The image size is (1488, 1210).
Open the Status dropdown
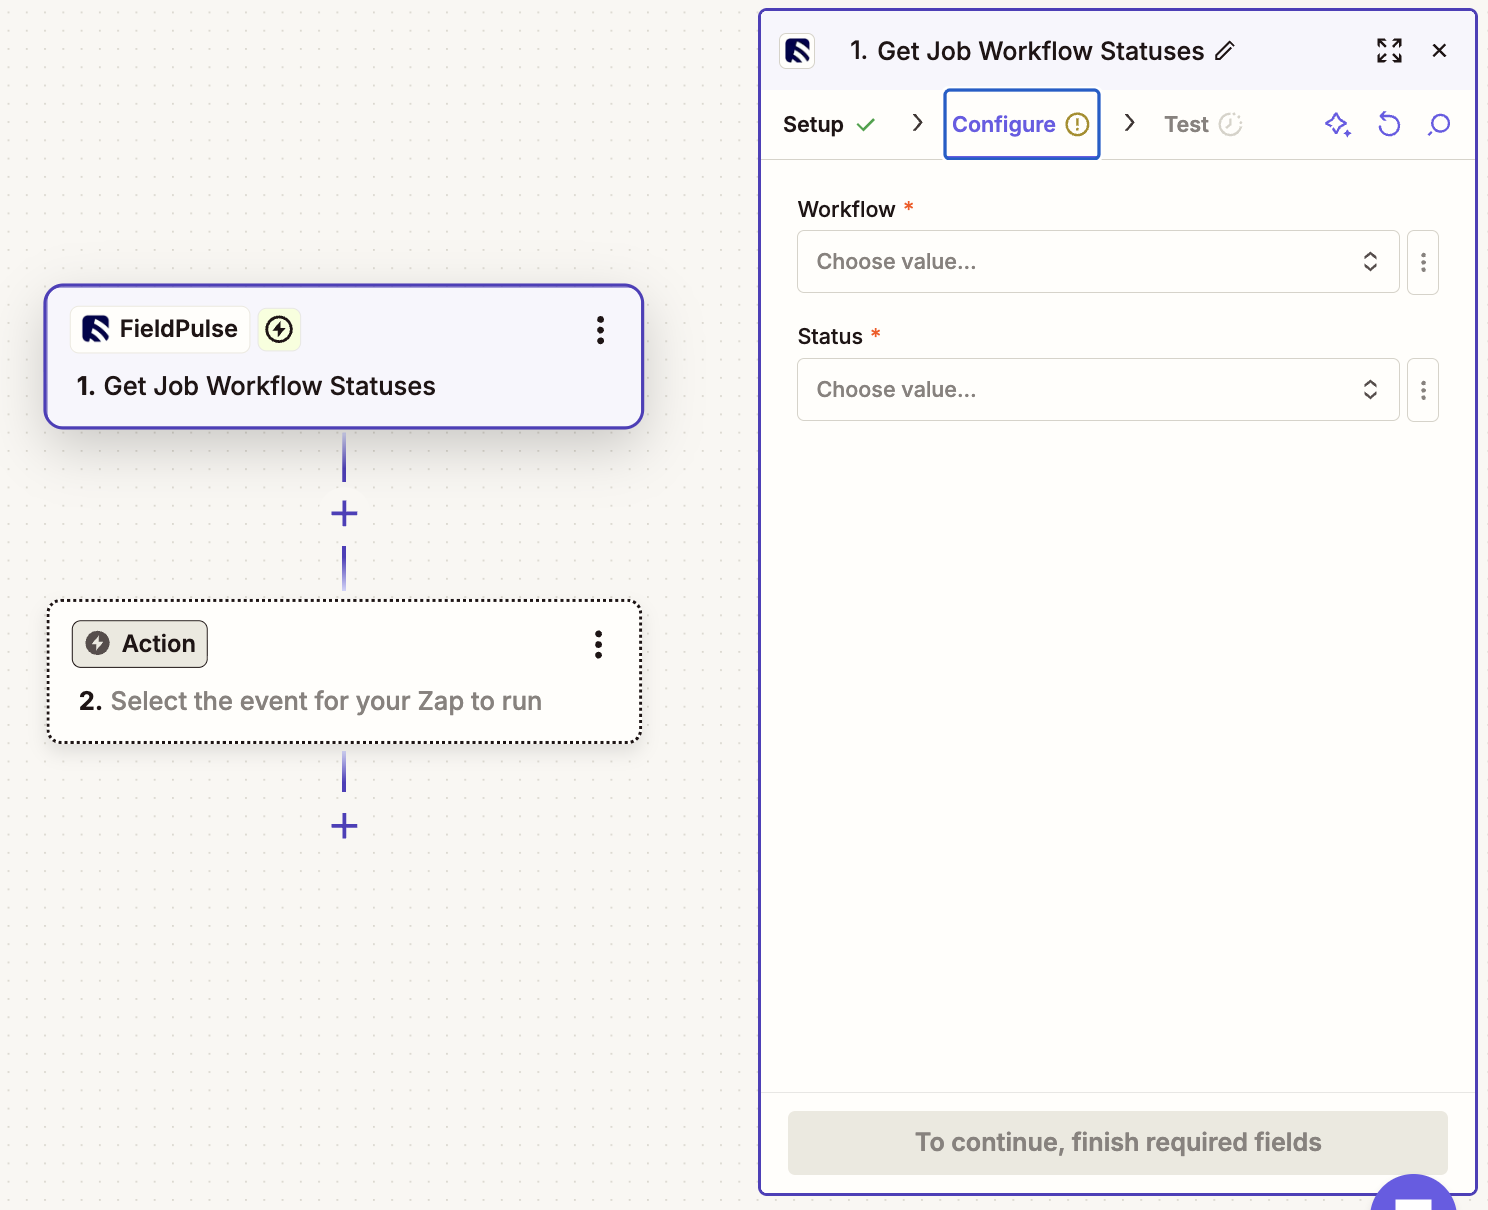click(x=1098, y=390)
